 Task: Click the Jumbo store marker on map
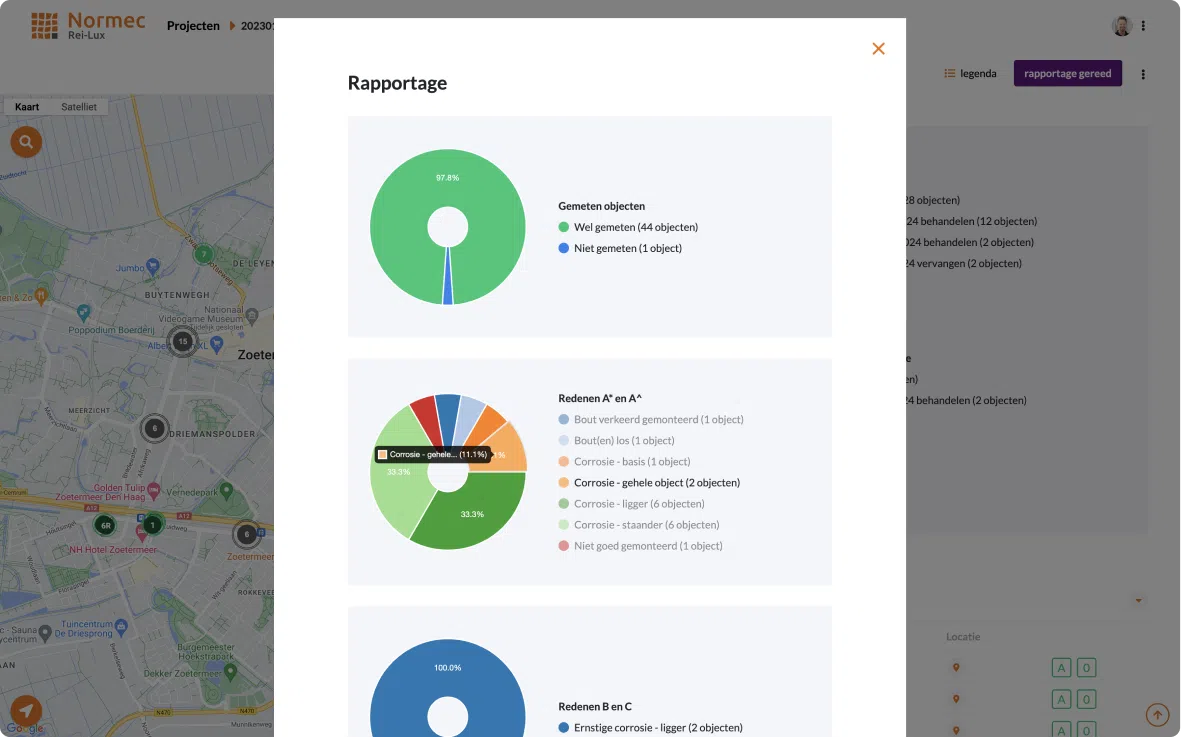pyautogui.click(x=153, y=265)
